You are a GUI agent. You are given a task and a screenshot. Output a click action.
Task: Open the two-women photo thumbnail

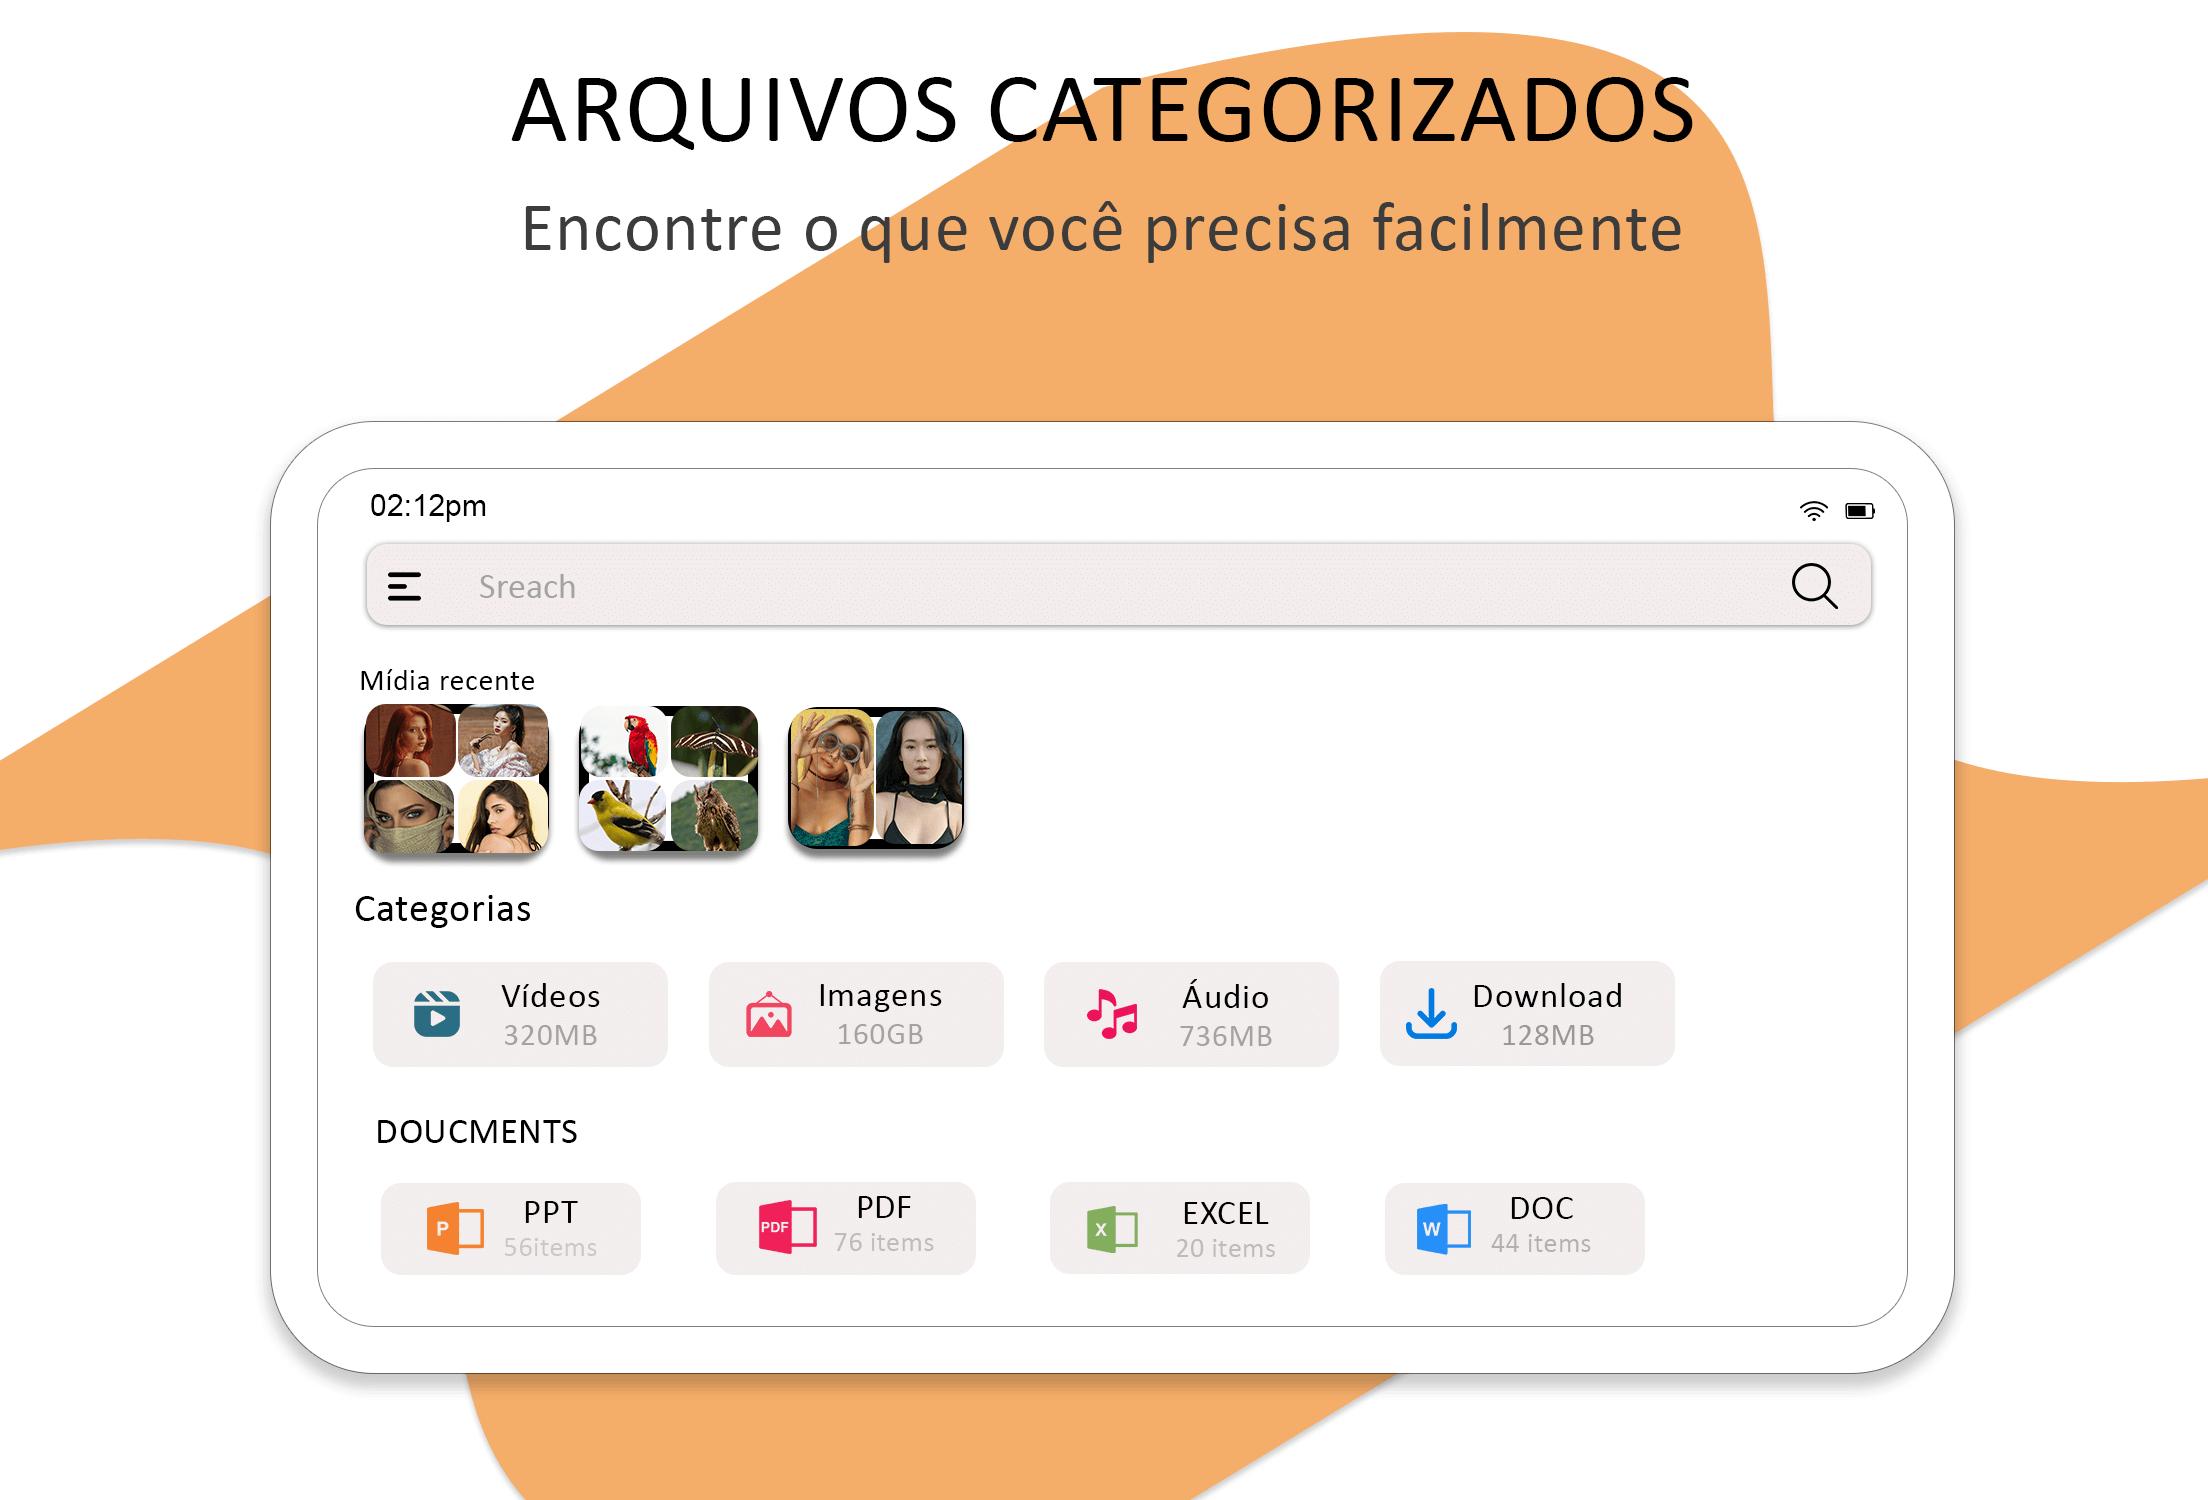(876, 778)
